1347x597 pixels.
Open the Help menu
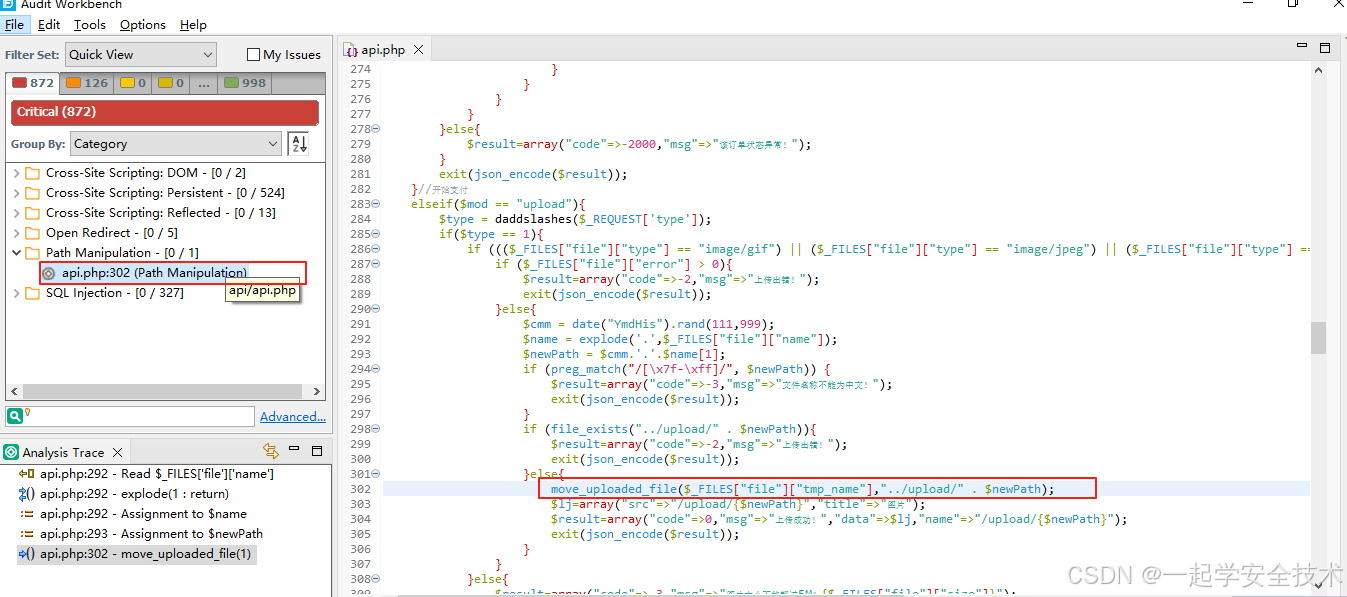[x=193, y=25]
